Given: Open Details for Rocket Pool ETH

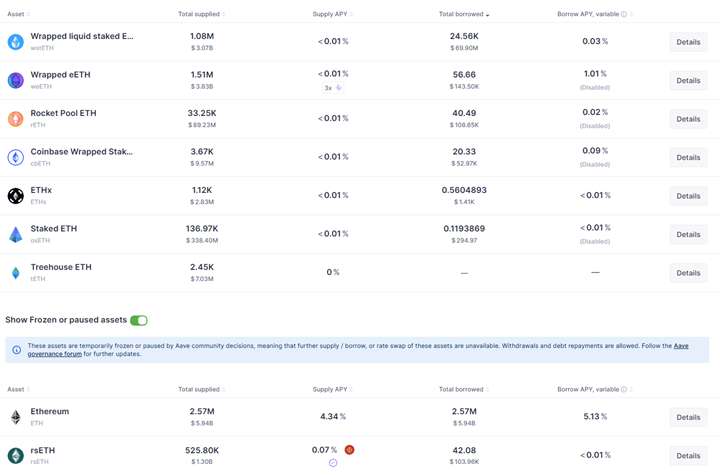Looking at the screenshot, I should click(688, 119).
